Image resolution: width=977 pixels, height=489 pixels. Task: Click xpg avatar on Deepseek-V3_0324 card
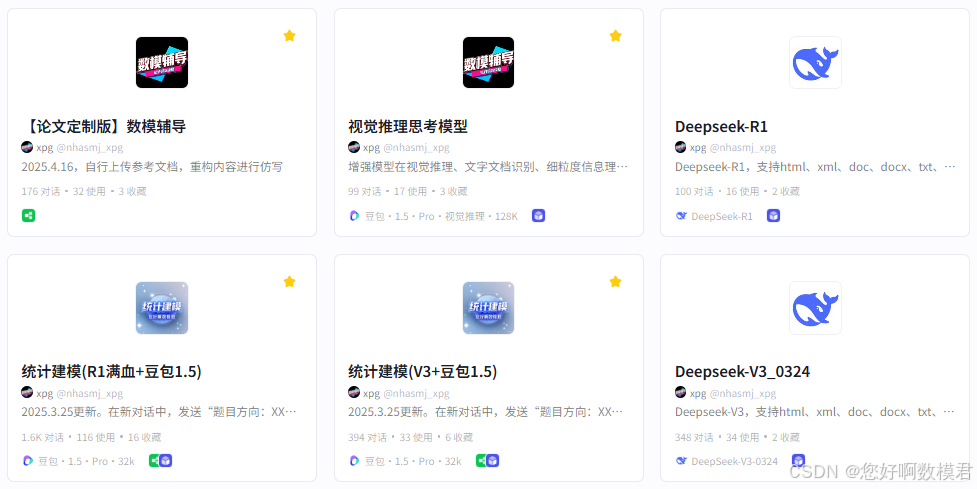coord(680,392)
